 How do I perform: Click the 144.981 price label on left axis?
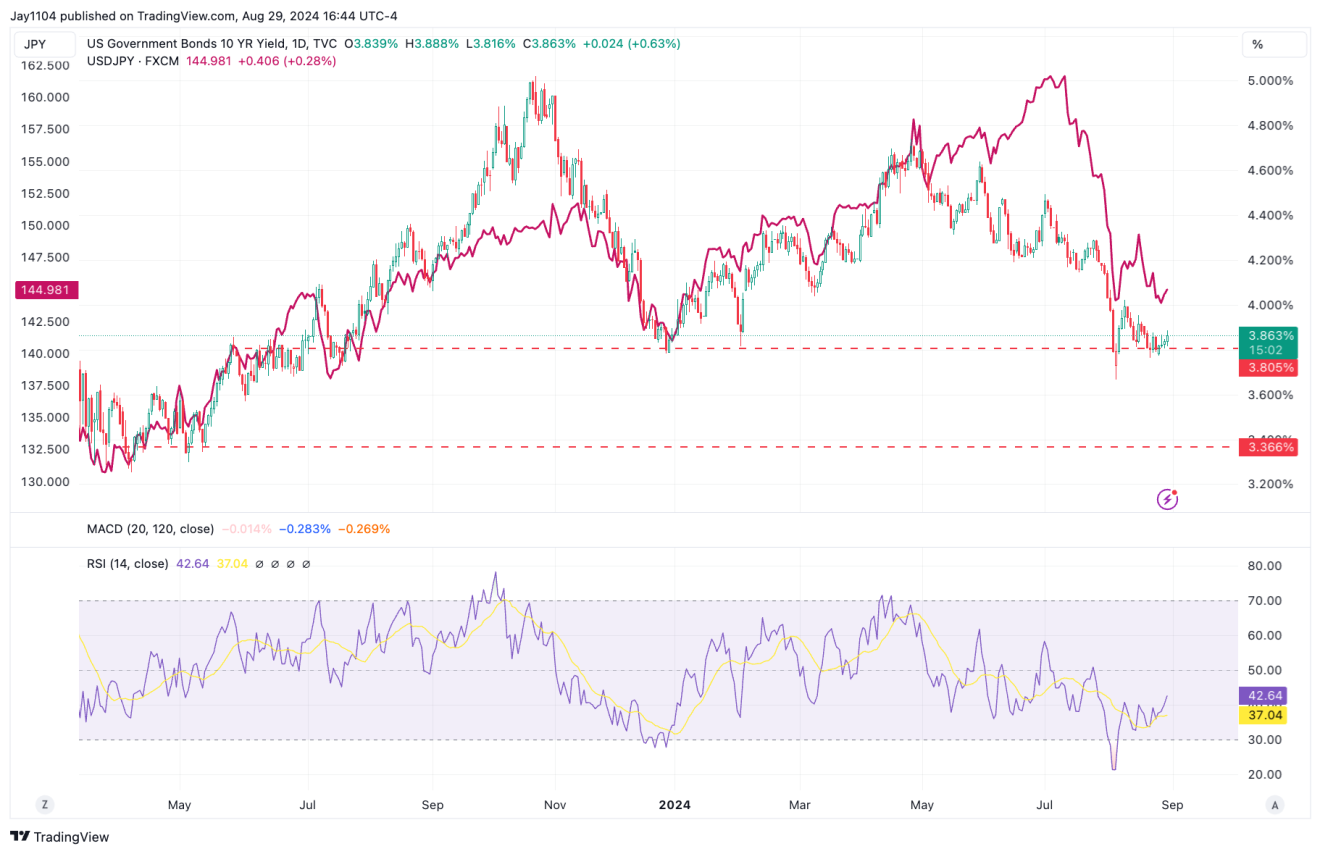pos(44,290)
